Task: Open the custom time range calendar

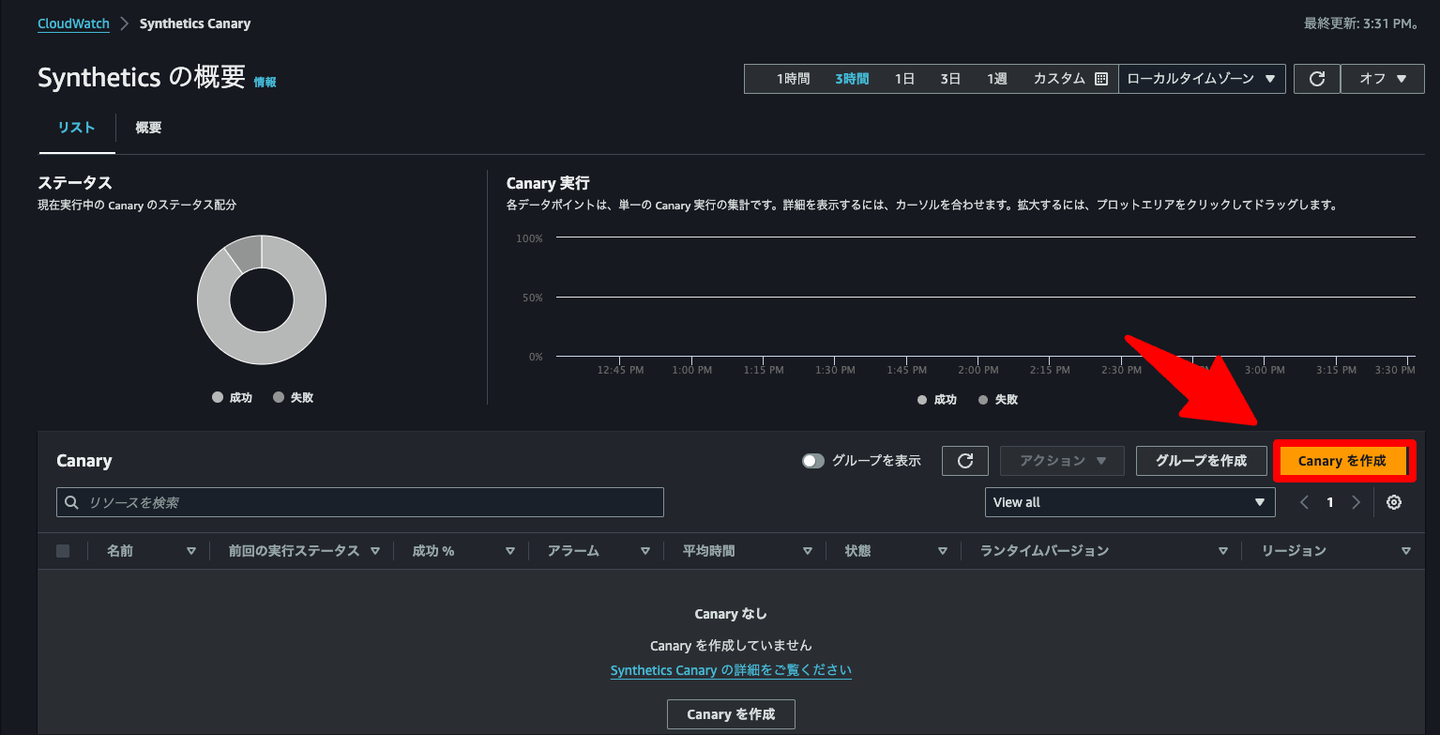Action: [1101, 79]
